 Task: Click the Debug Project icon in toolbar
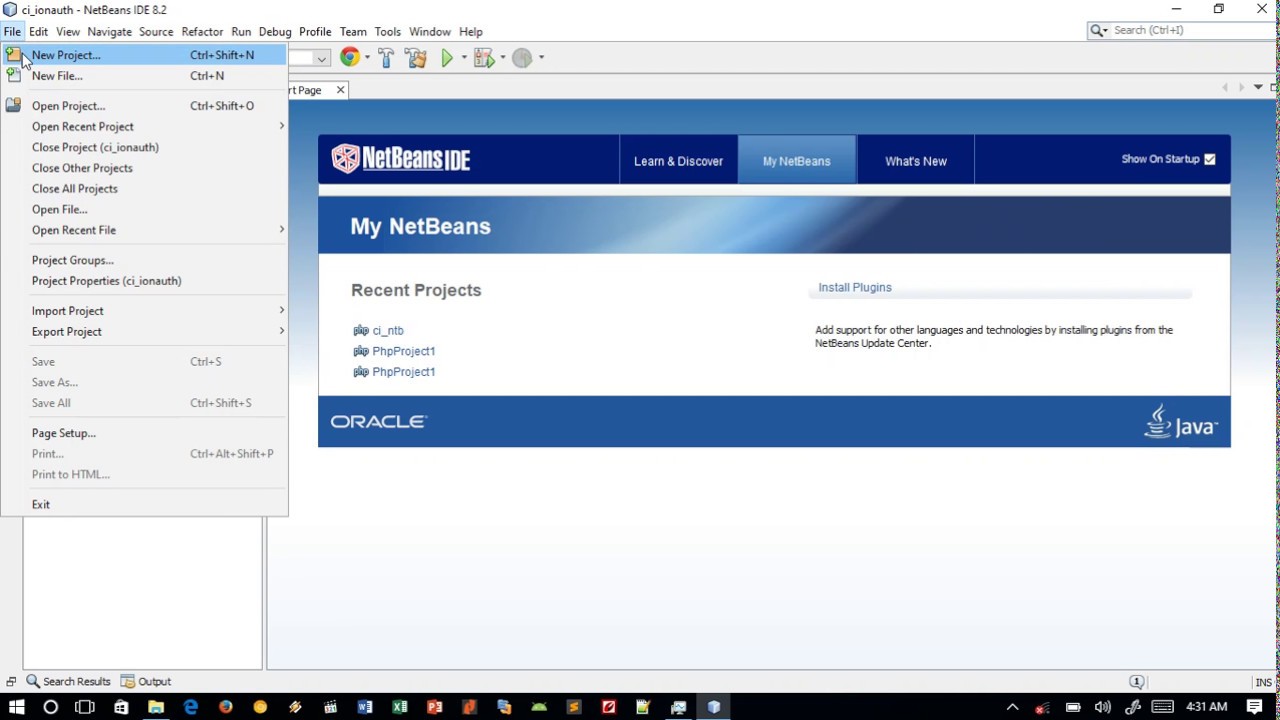(x=484, y=58)
